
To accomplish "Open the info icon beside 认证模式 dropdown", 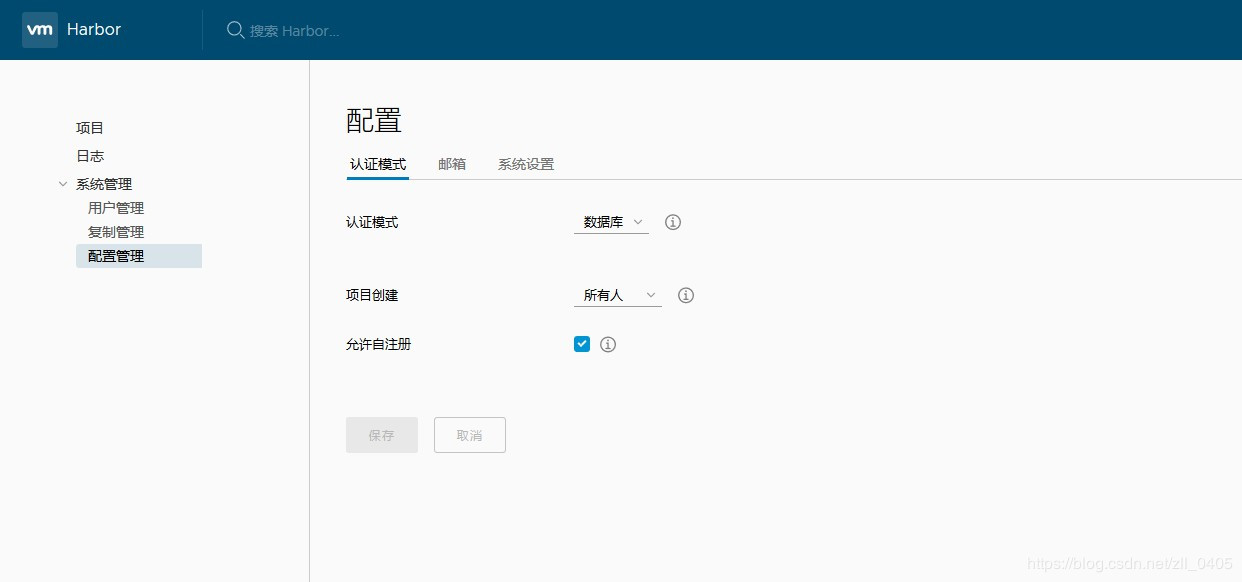I will point(672,222).
